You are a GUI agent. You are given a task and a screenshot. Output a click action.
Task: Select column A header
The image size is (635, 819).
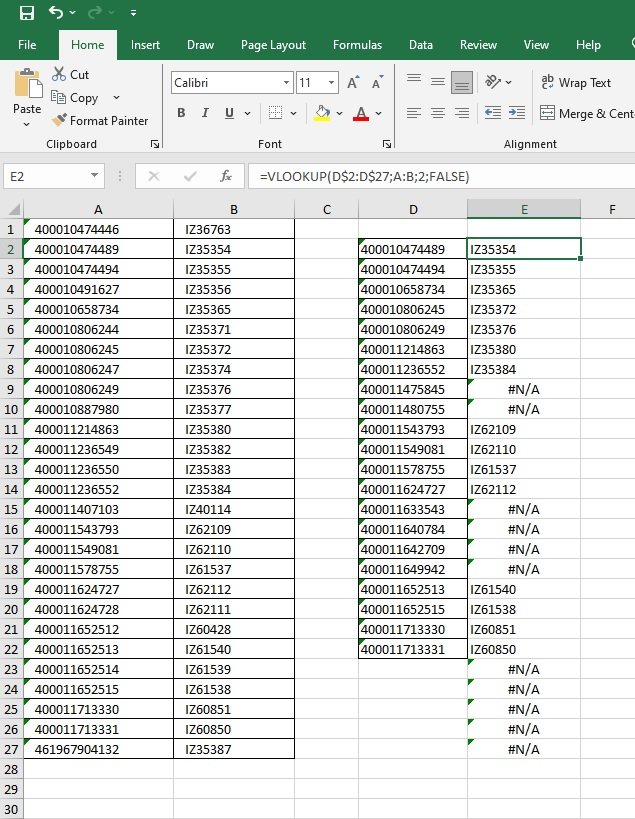pos(98,209)
